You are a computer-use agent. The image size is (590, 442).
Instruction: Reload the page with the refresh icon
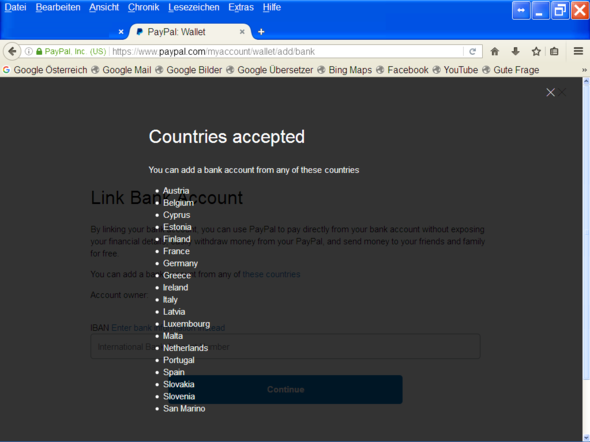(473, 52)
